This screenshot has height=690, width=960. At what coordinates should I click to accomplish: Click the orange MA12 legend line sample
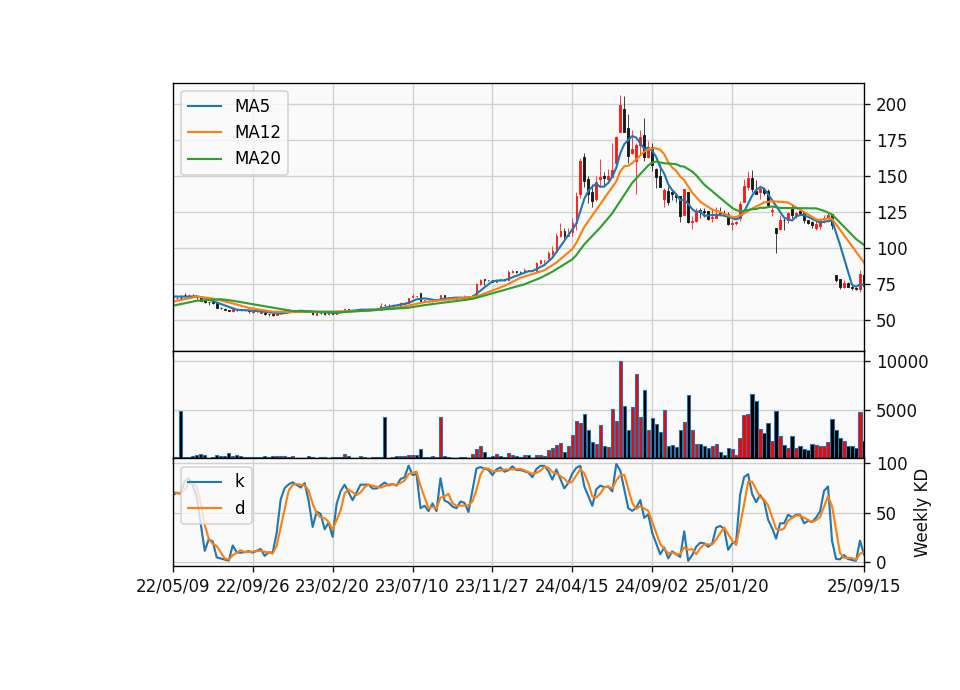coord(204,132)
